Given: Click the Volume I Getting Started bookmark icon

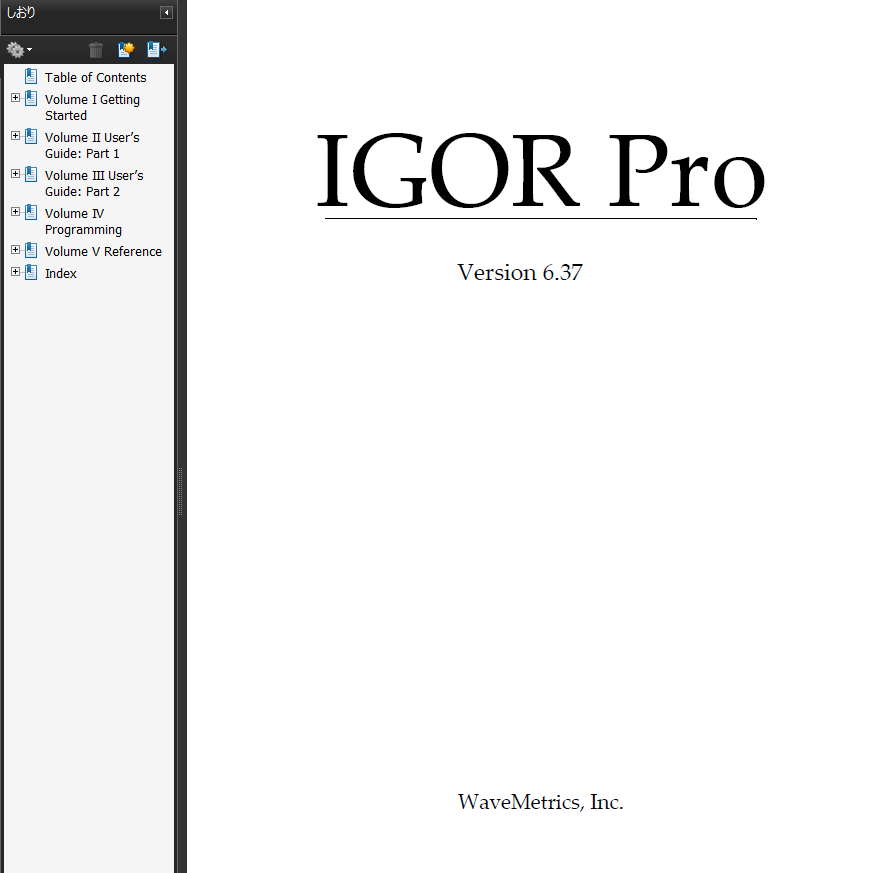Looking at the screenshot, I should click(31, 99).
